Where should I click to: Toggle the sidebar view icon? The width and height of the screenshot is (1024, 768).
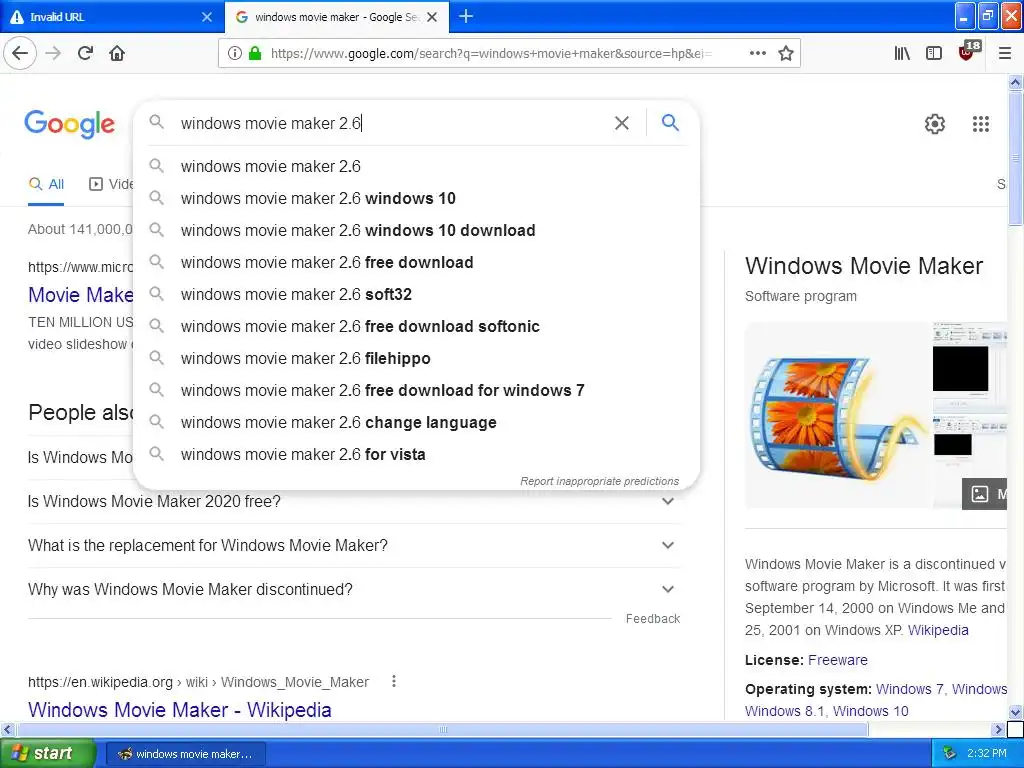tap(934, 53)
